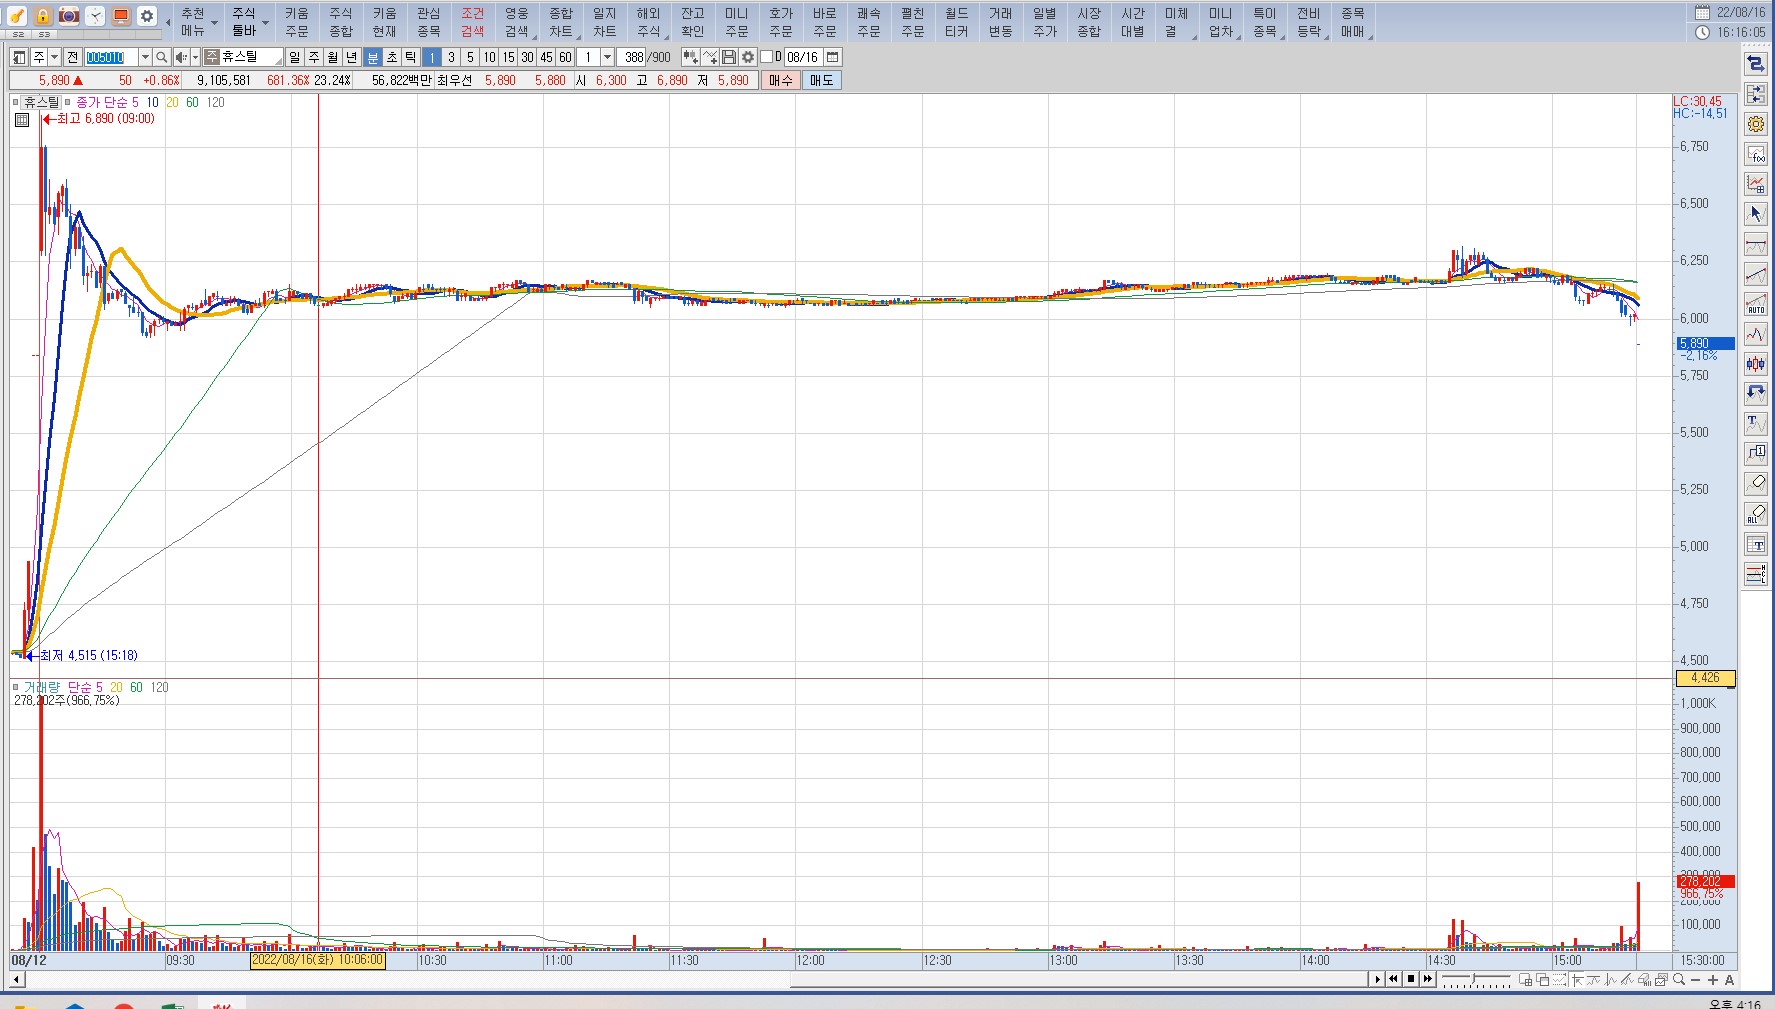Screen dimensions: 1775x1009
Task: Click the stop button in chart playback controls
Action: pyautogui.click(x=1411, y=979)
